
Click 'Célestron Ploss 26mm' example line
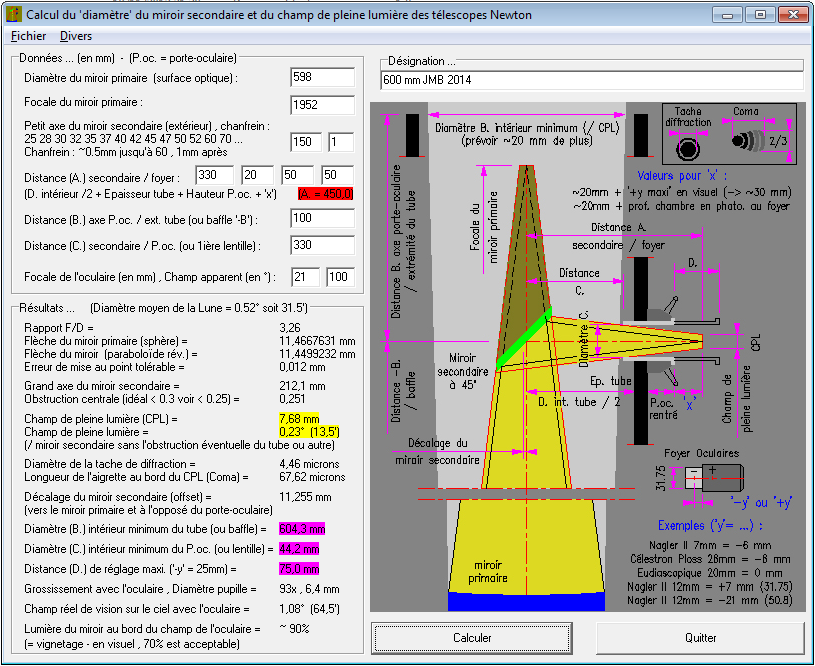709,559
